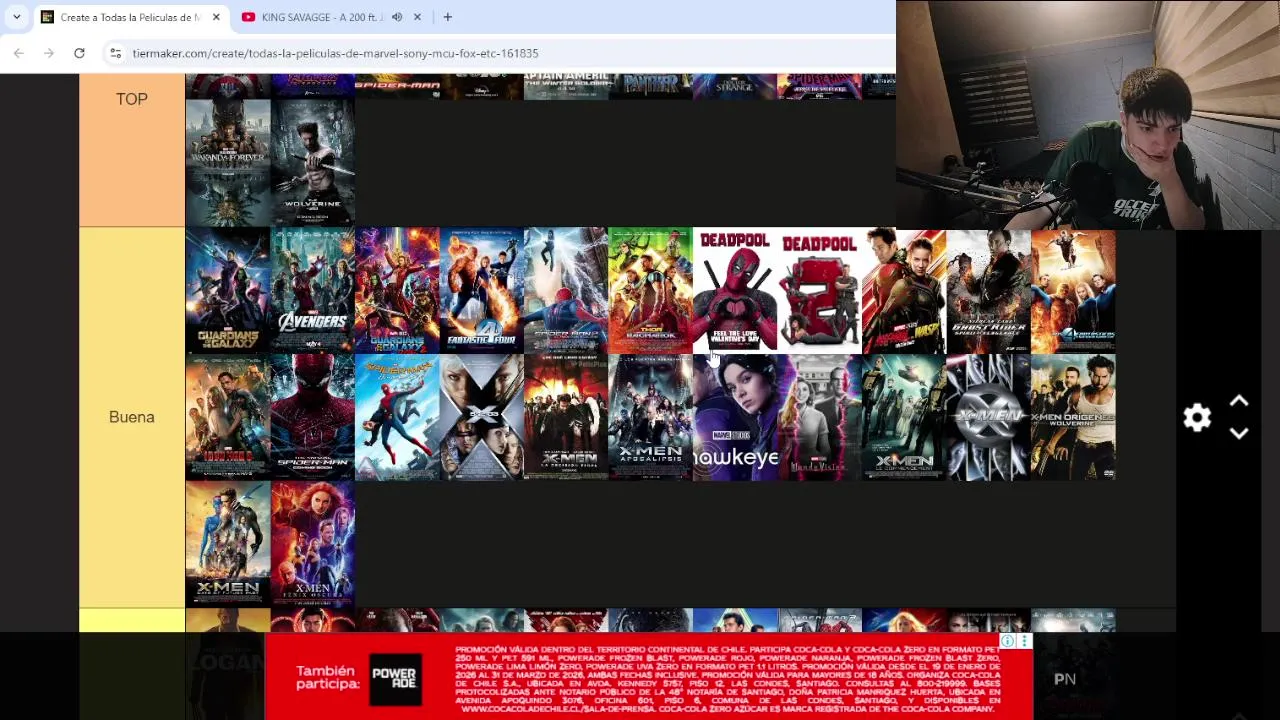Open the tab search dropdown in Chrome
This screenshot has width=1280, height=720.
coord(16,17)
